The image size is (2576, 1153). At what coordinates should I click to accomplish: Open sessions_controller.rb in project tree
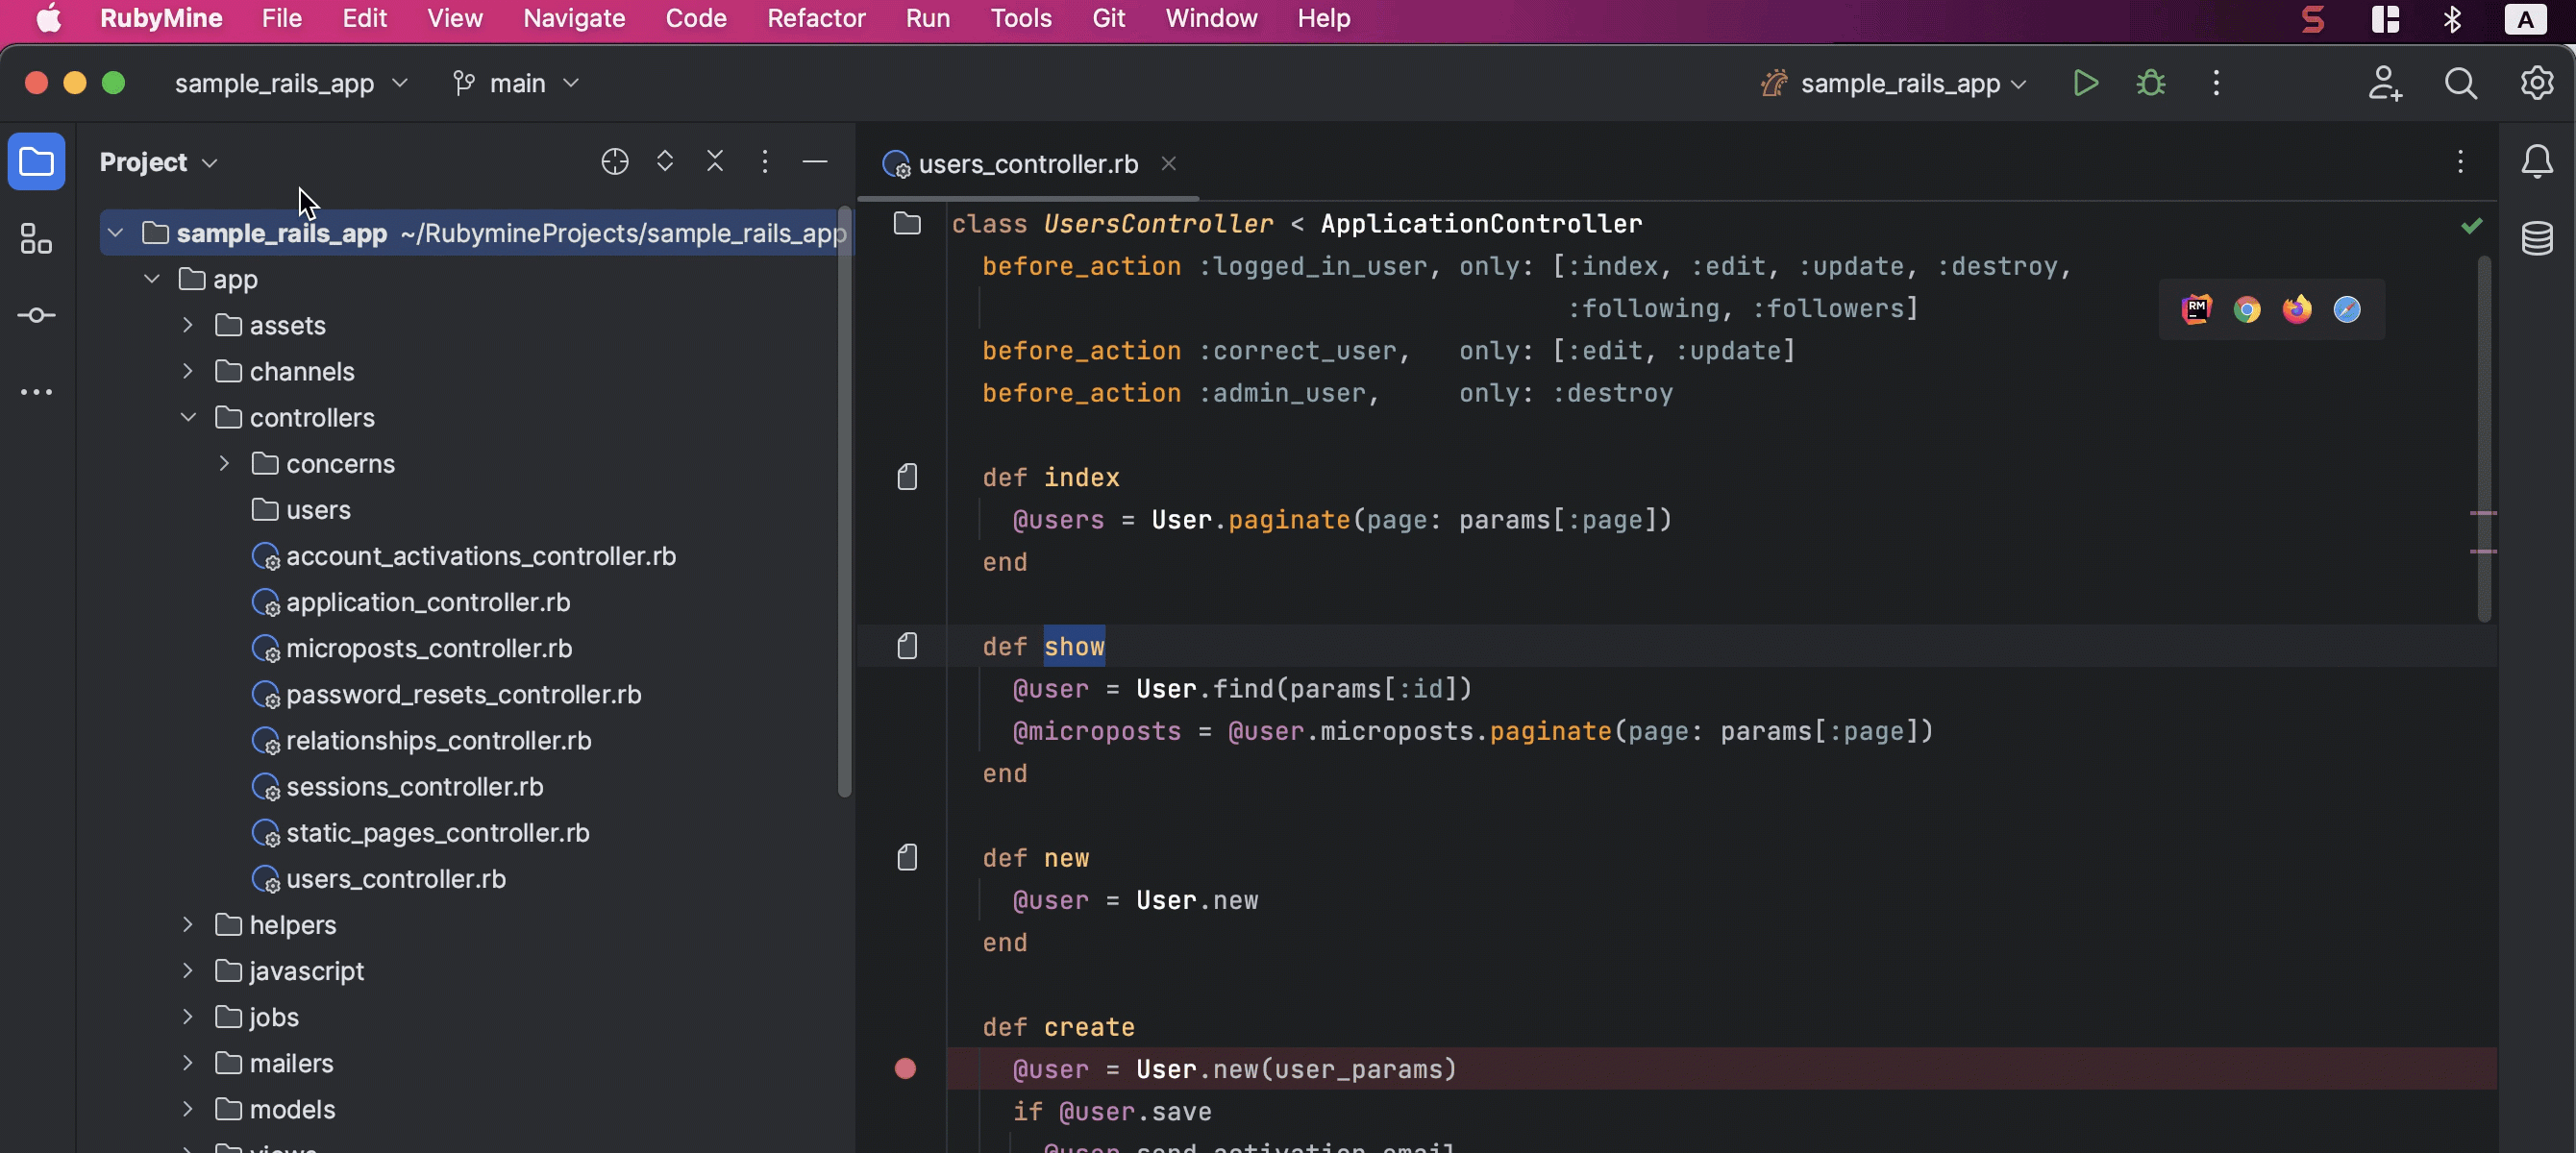[414, 787]
